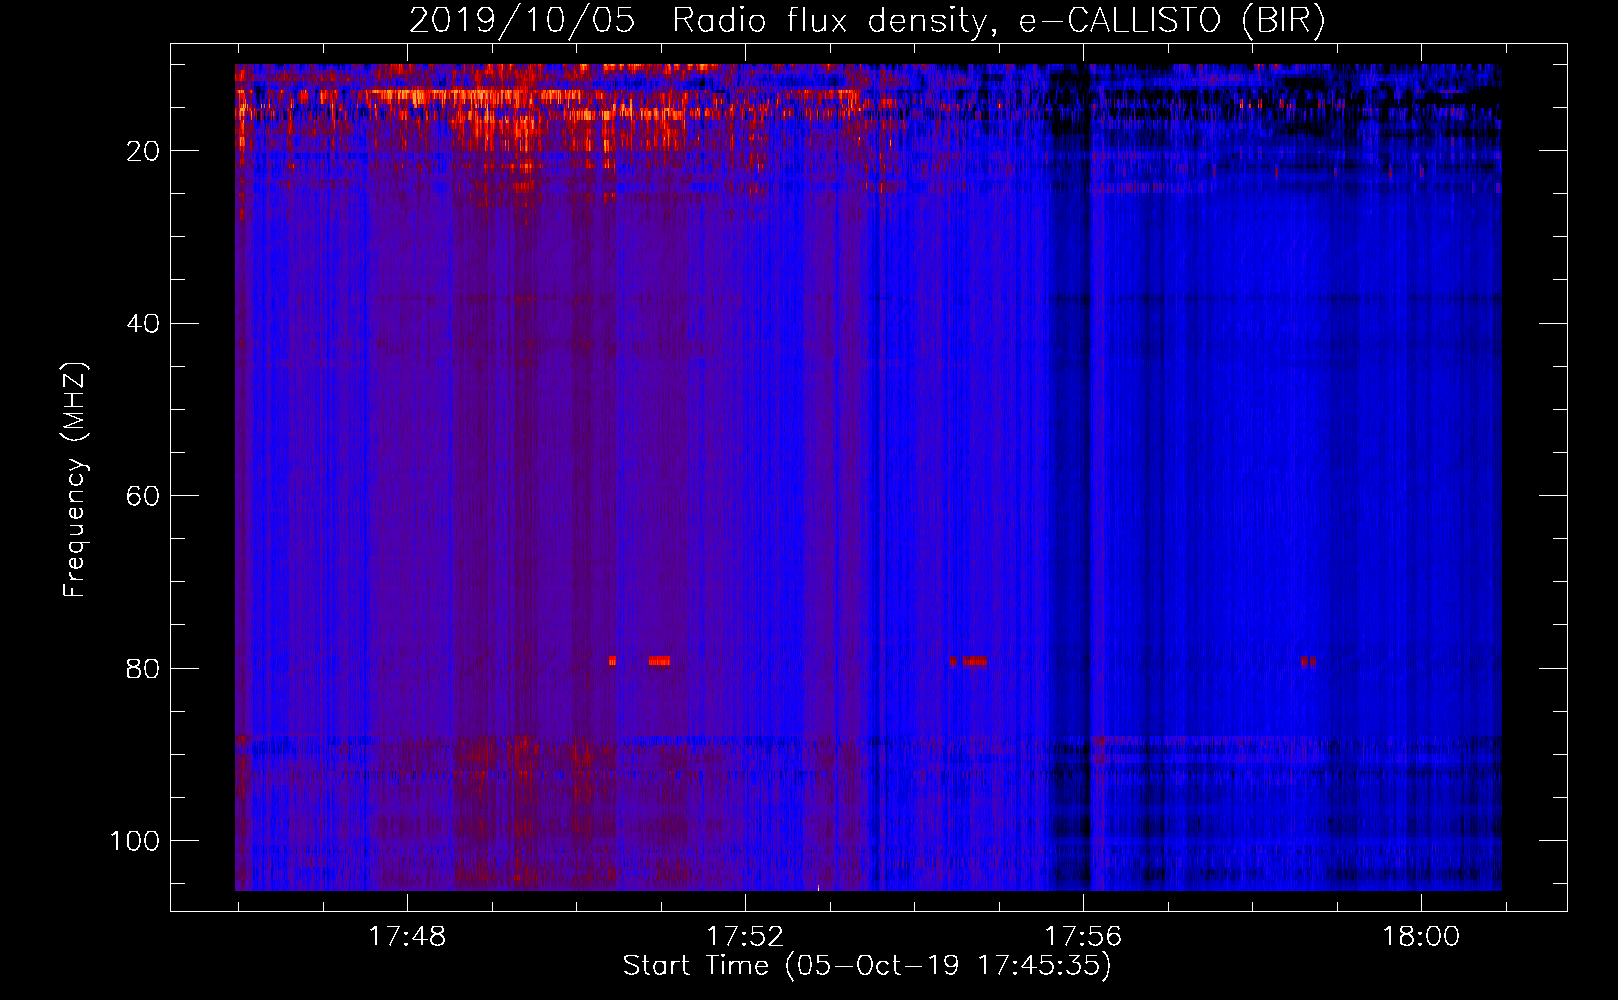This screenshot has width=1618, height=1000.
Task: Click the plot title '2019/10/05 Radio flux density'
Action: (697, 21)
